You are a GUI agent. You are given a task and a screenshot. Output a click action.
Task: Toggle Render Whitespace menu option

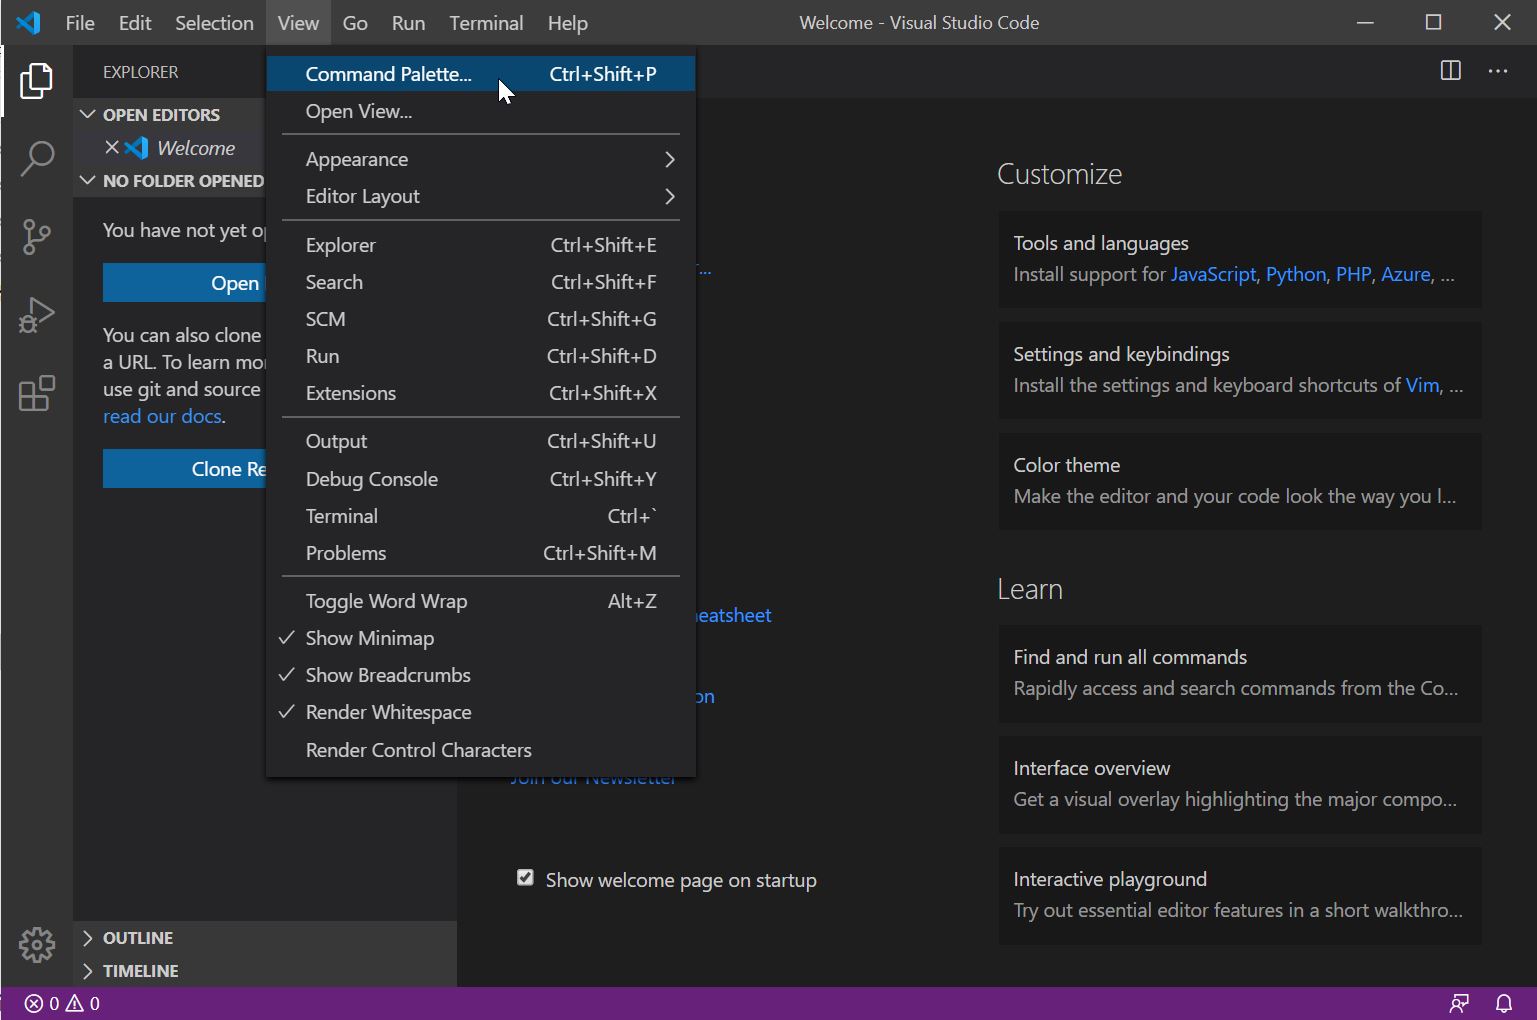(x=481, y=712)
